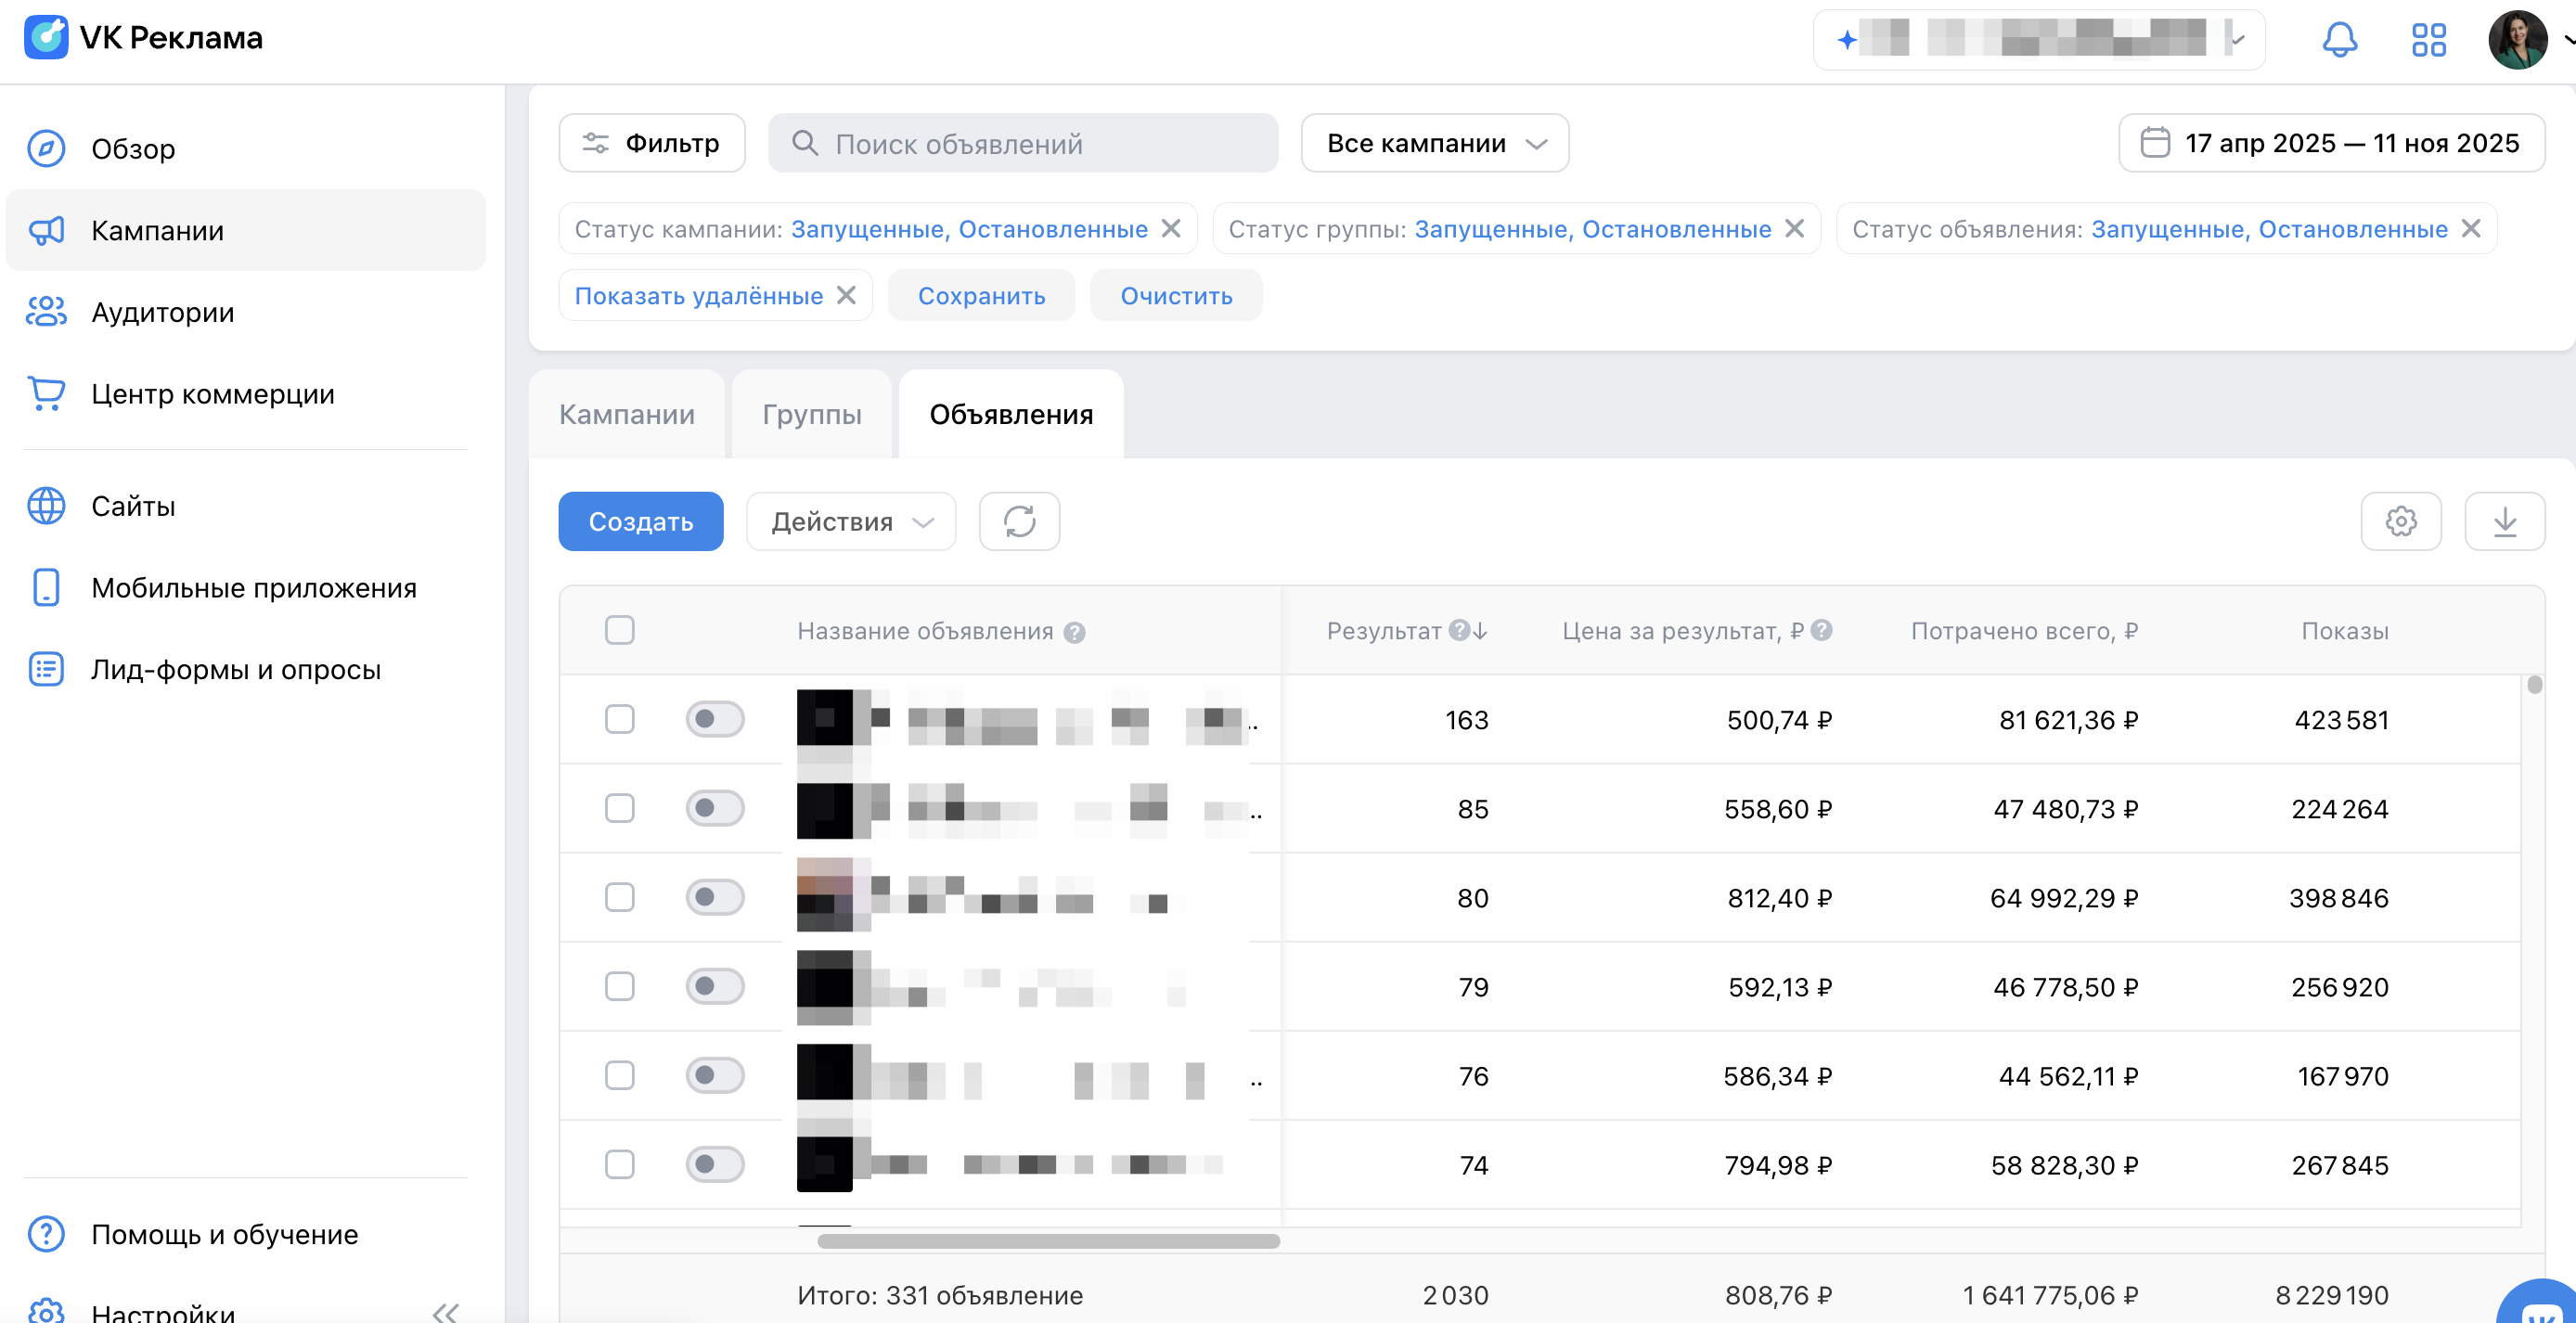The height and width of the screenshot is (1323, 2576).
Task: Click help icon next to Цена за результат
Action: [1822, 630]
